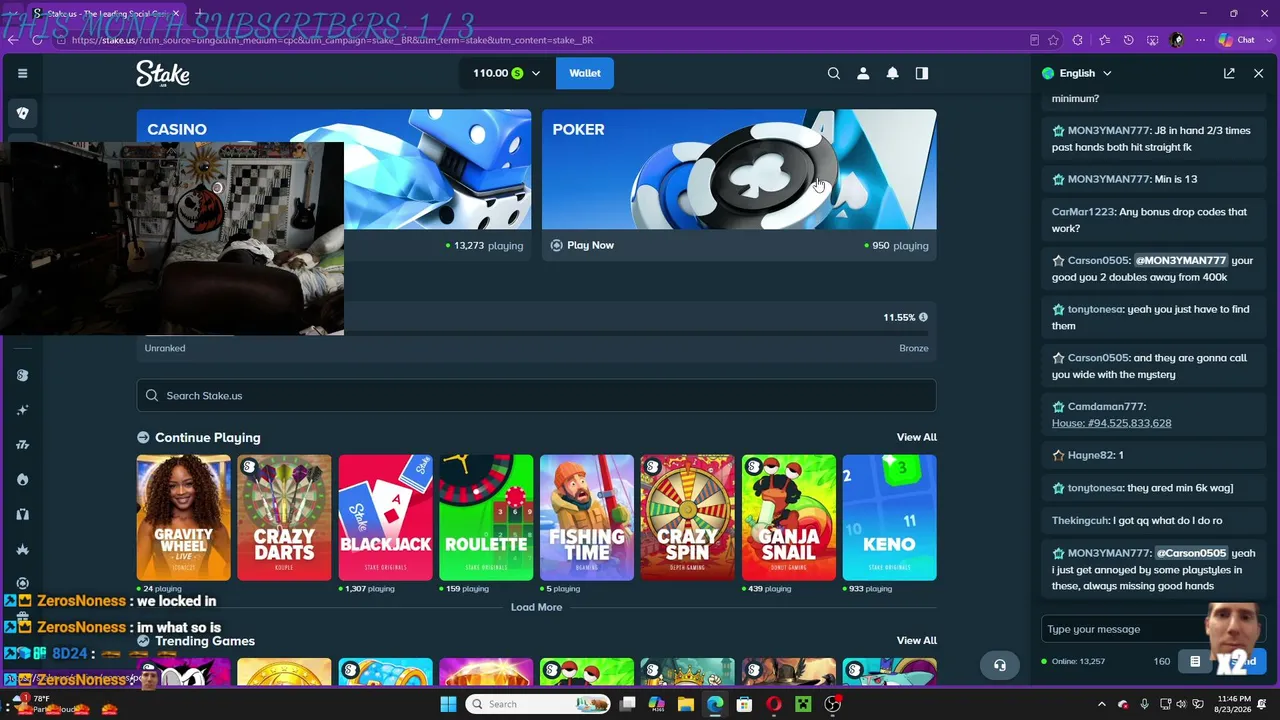Open the Blackjack game tile
Screen dimensions: 1280x720
coord(385,518)
